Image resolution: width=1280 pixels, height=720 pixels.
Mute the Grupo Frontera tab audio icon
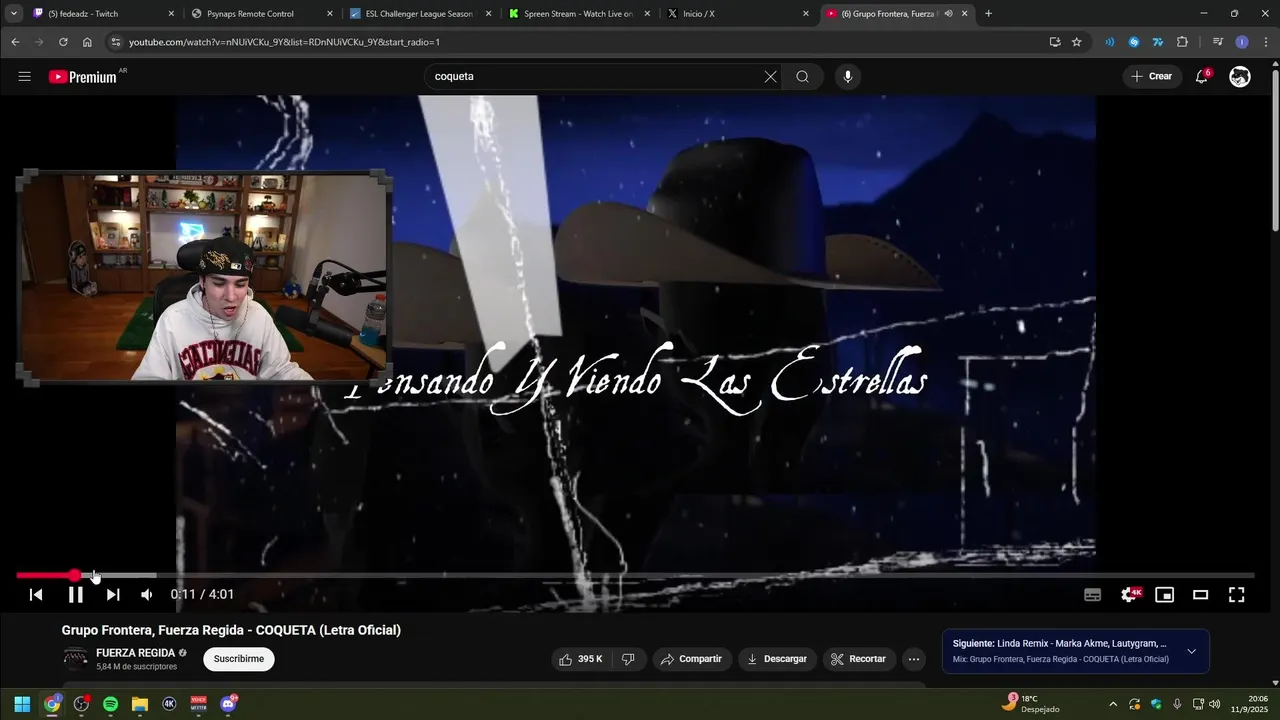[x=948, y=14]
